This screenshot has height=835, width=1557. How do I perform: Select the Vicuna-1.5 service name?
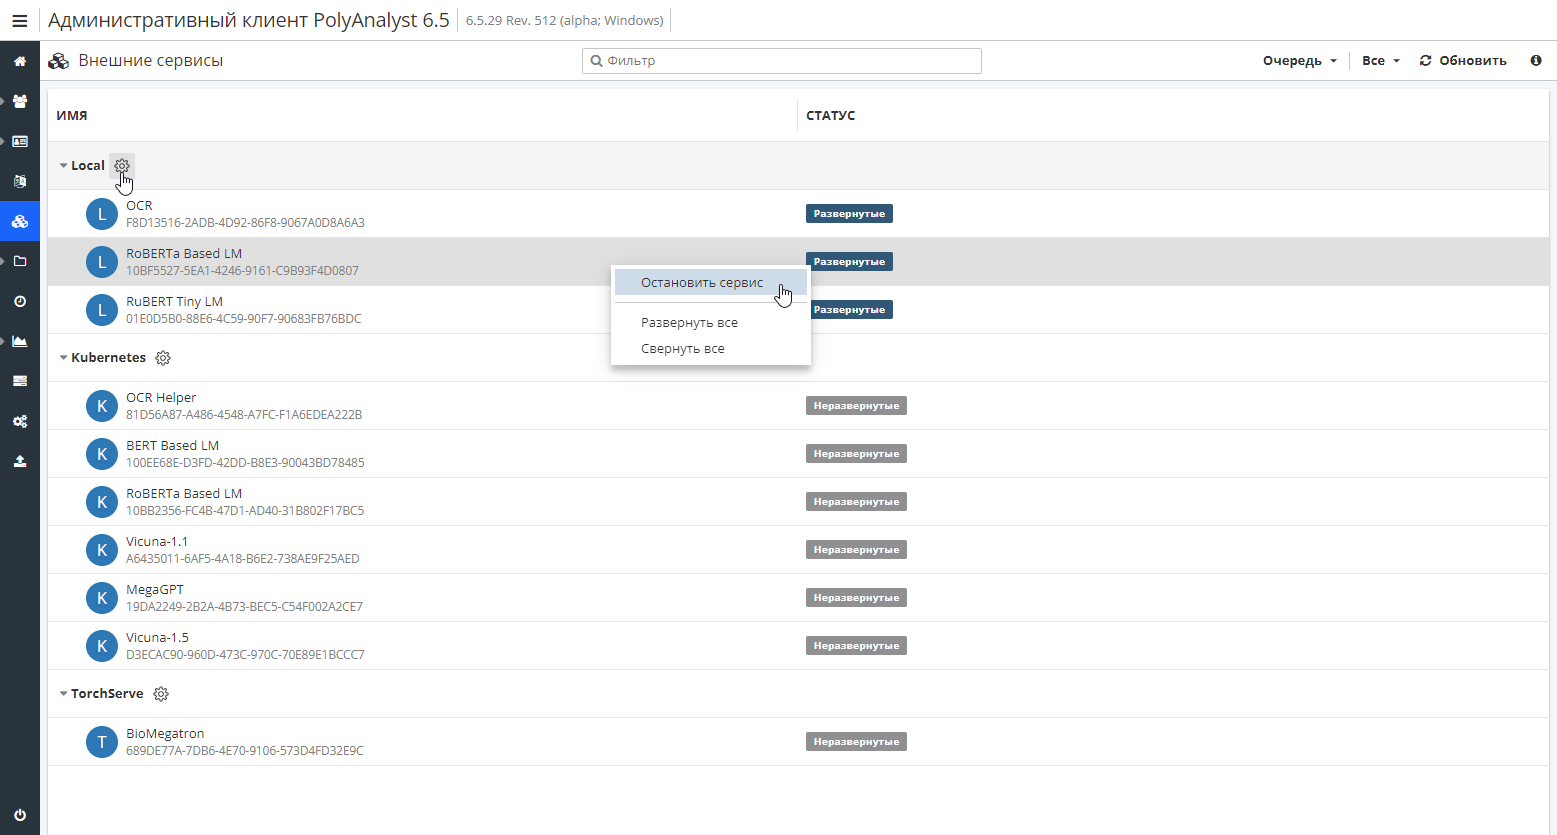tap(157, 638)
